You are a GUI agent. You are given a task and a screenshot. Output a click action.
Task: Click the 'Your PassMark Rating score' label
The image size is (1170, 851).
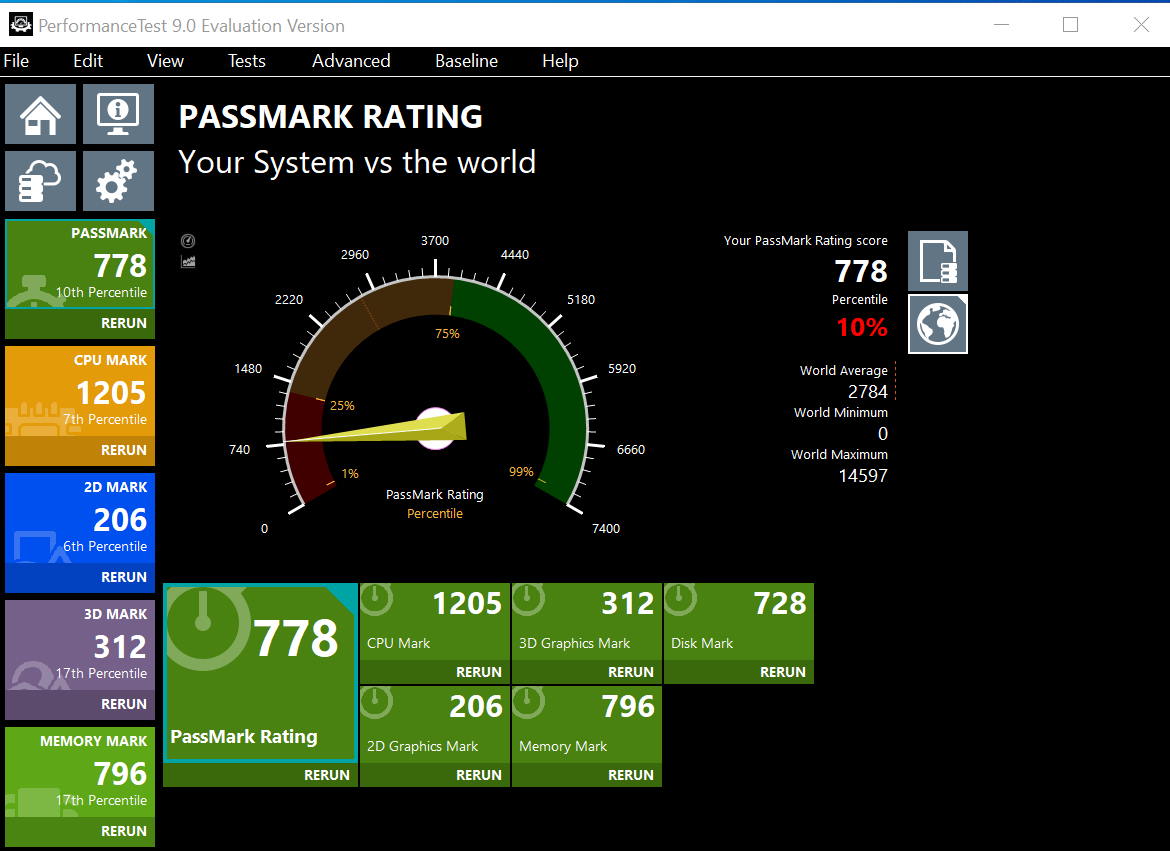pos(805,240)
